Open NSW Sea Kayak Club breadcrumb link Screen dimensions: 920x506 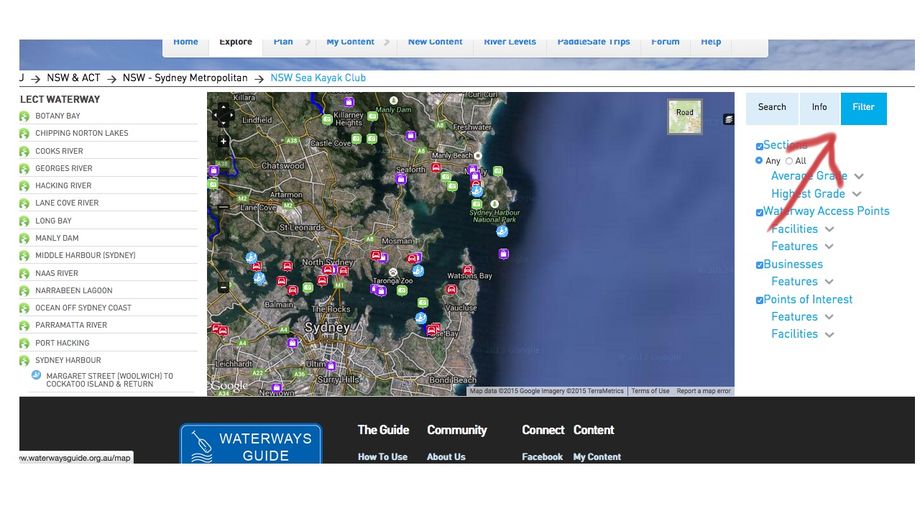318,77
